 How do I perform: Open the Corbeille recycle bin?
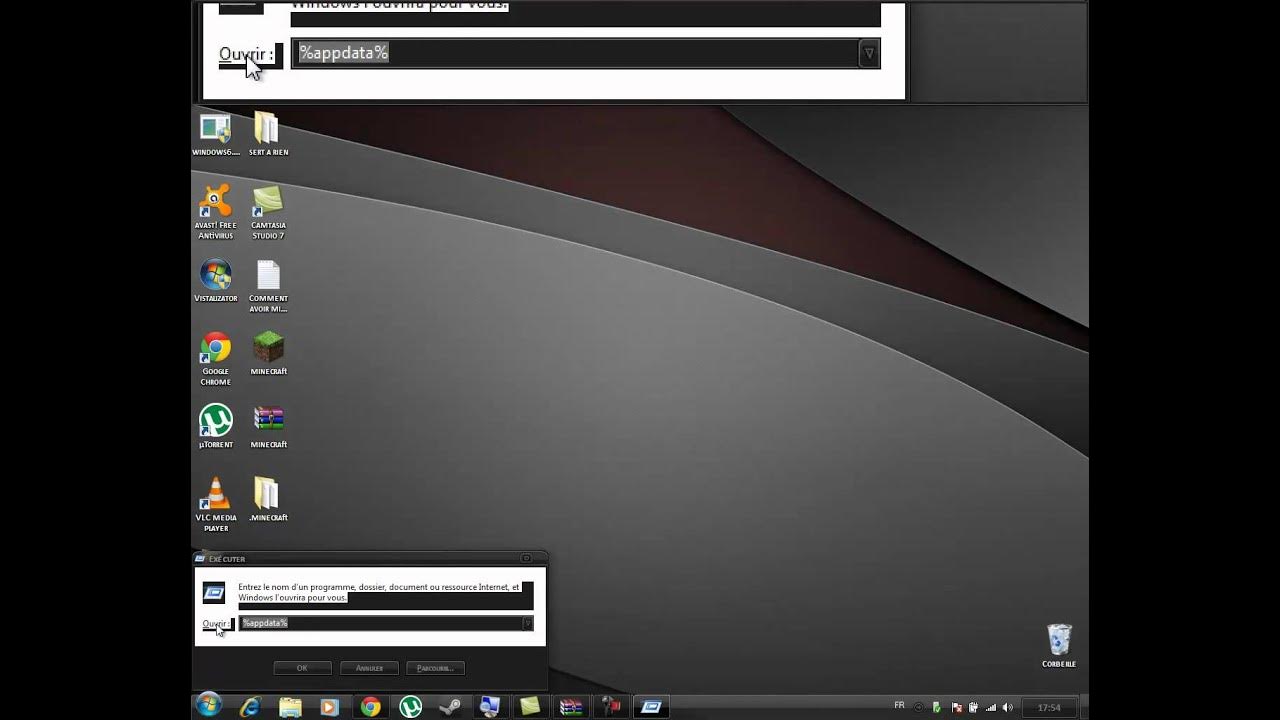(1059, 646)
